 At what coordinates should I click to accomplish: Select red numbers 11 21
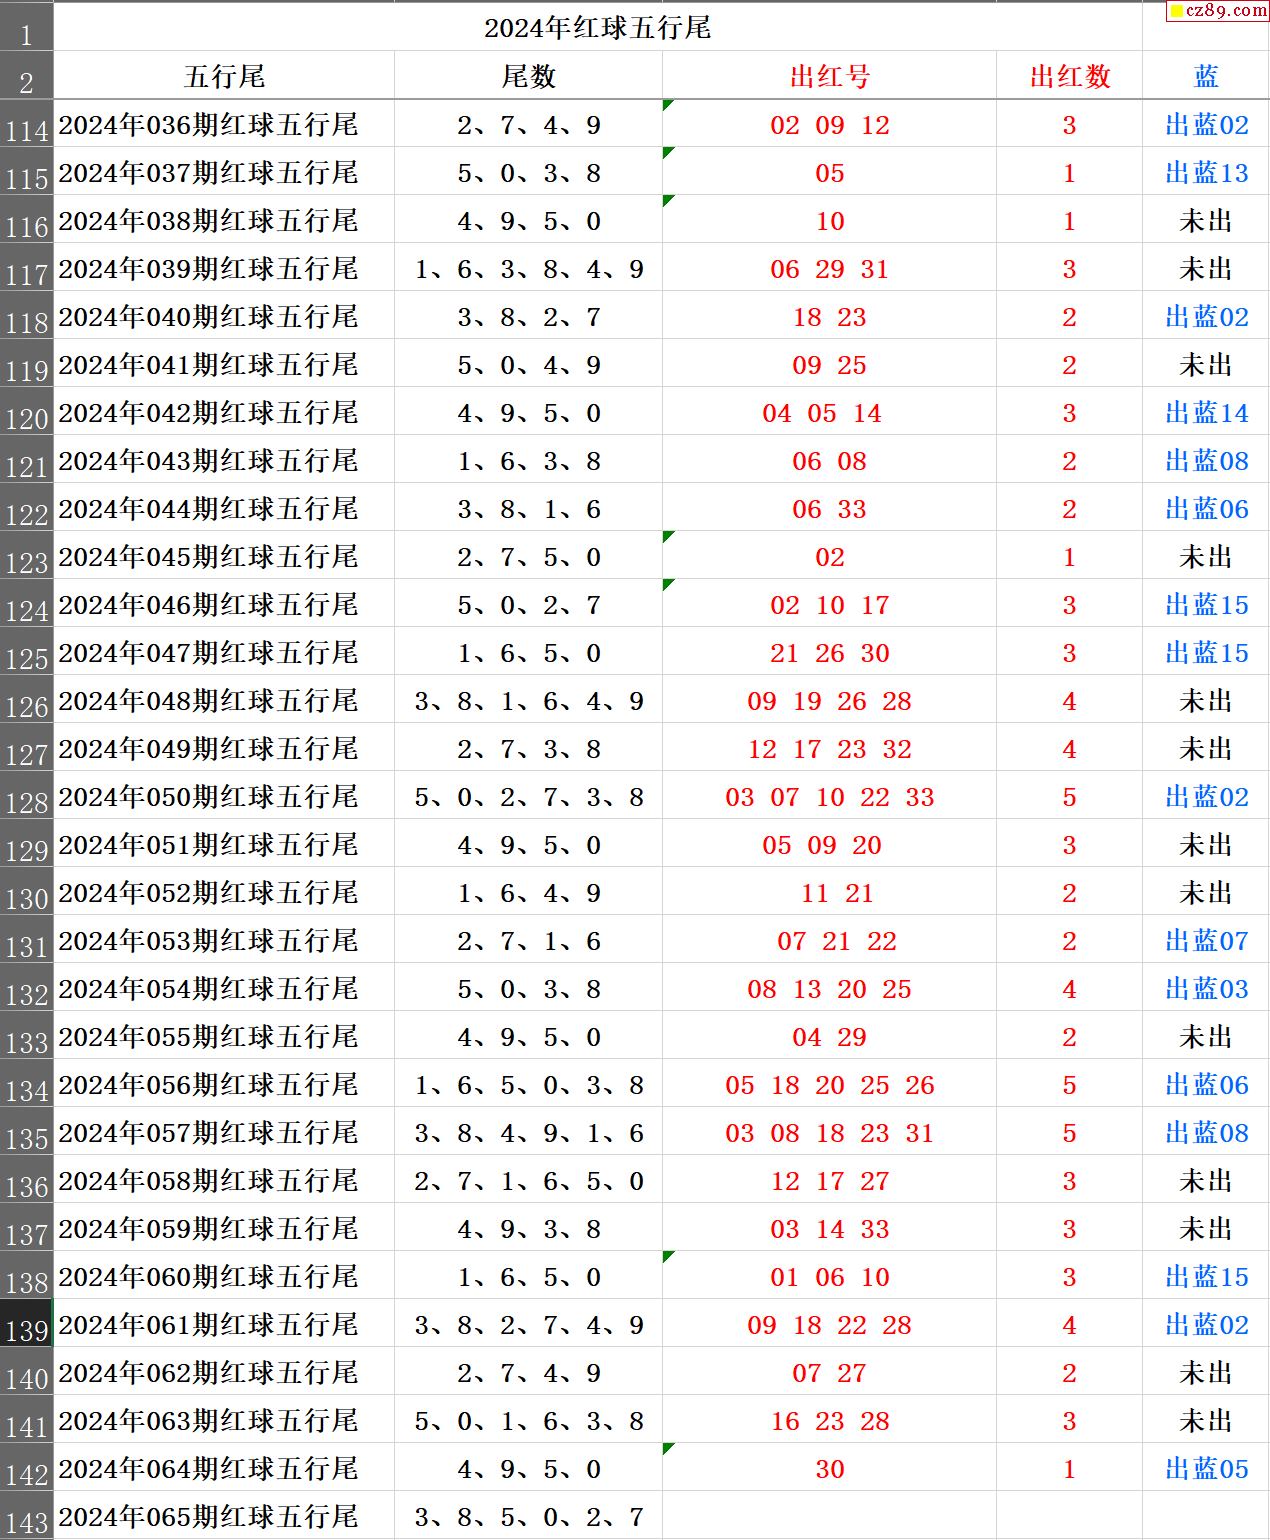pyautogui.click(x=829, y=892)
